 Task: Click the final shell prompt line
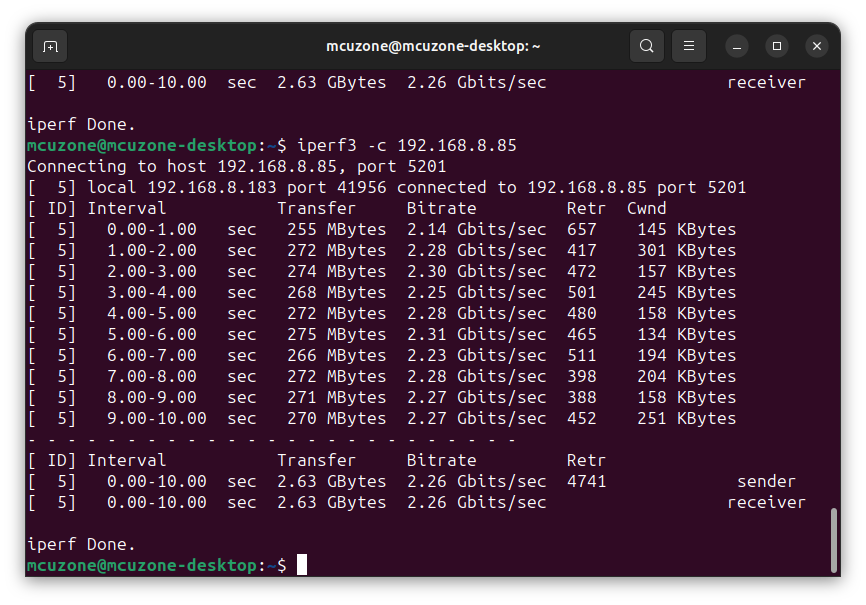tap(160, 565)
